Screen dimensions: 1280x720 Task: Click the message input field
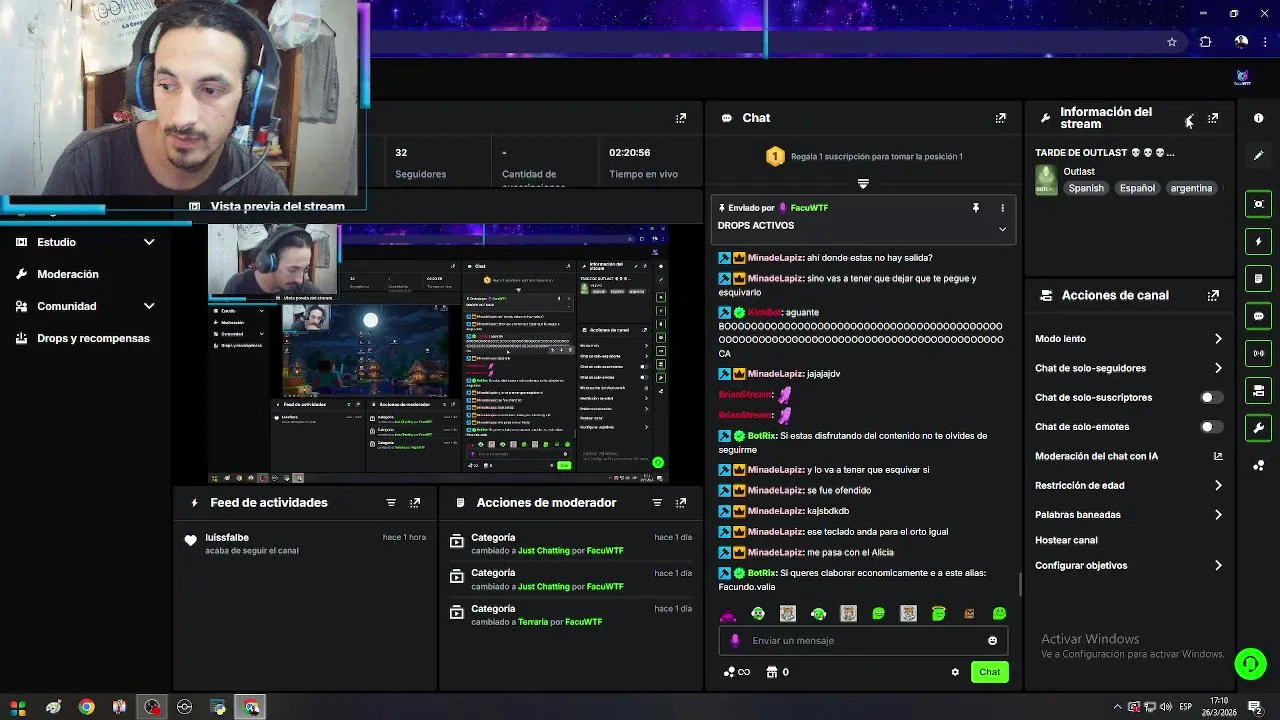863,641
